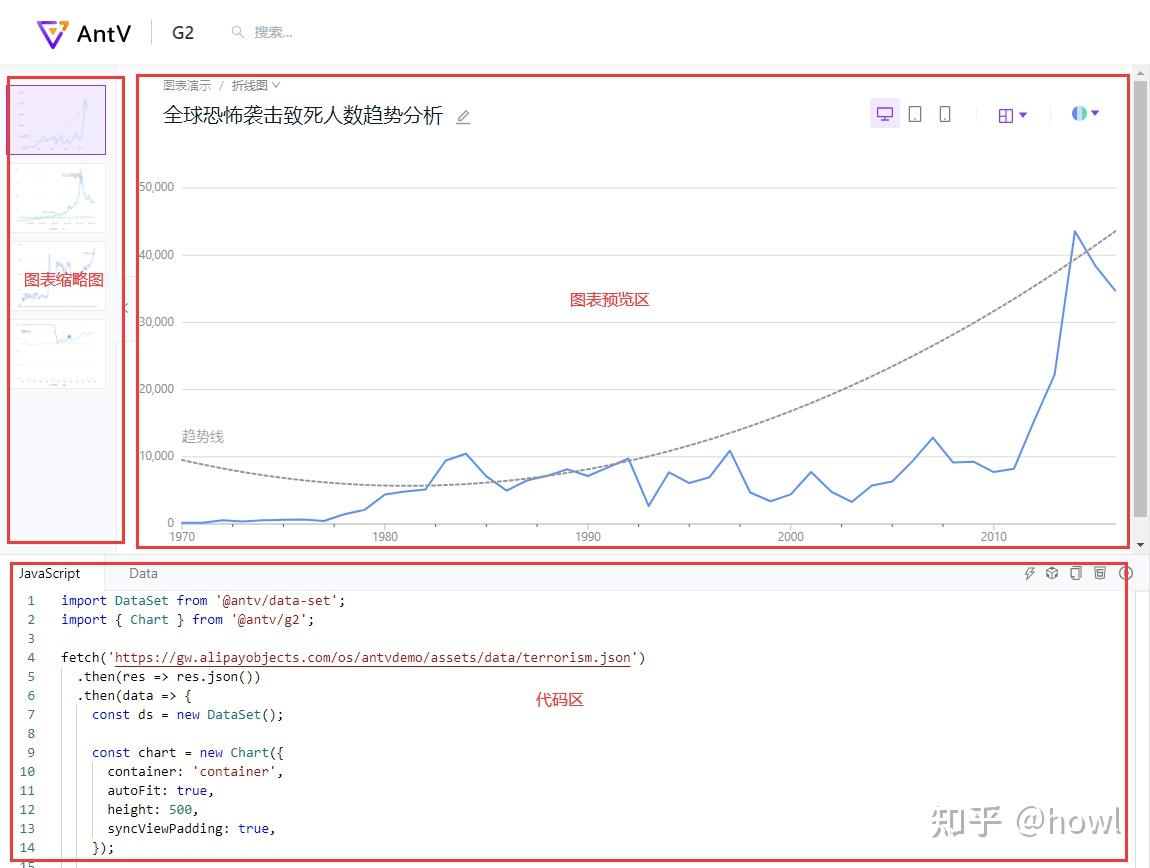This screenshot has width=1150, height=868.
Task: Toggle the editor theme with the circle icon
Action: [x=1126, y=573]
